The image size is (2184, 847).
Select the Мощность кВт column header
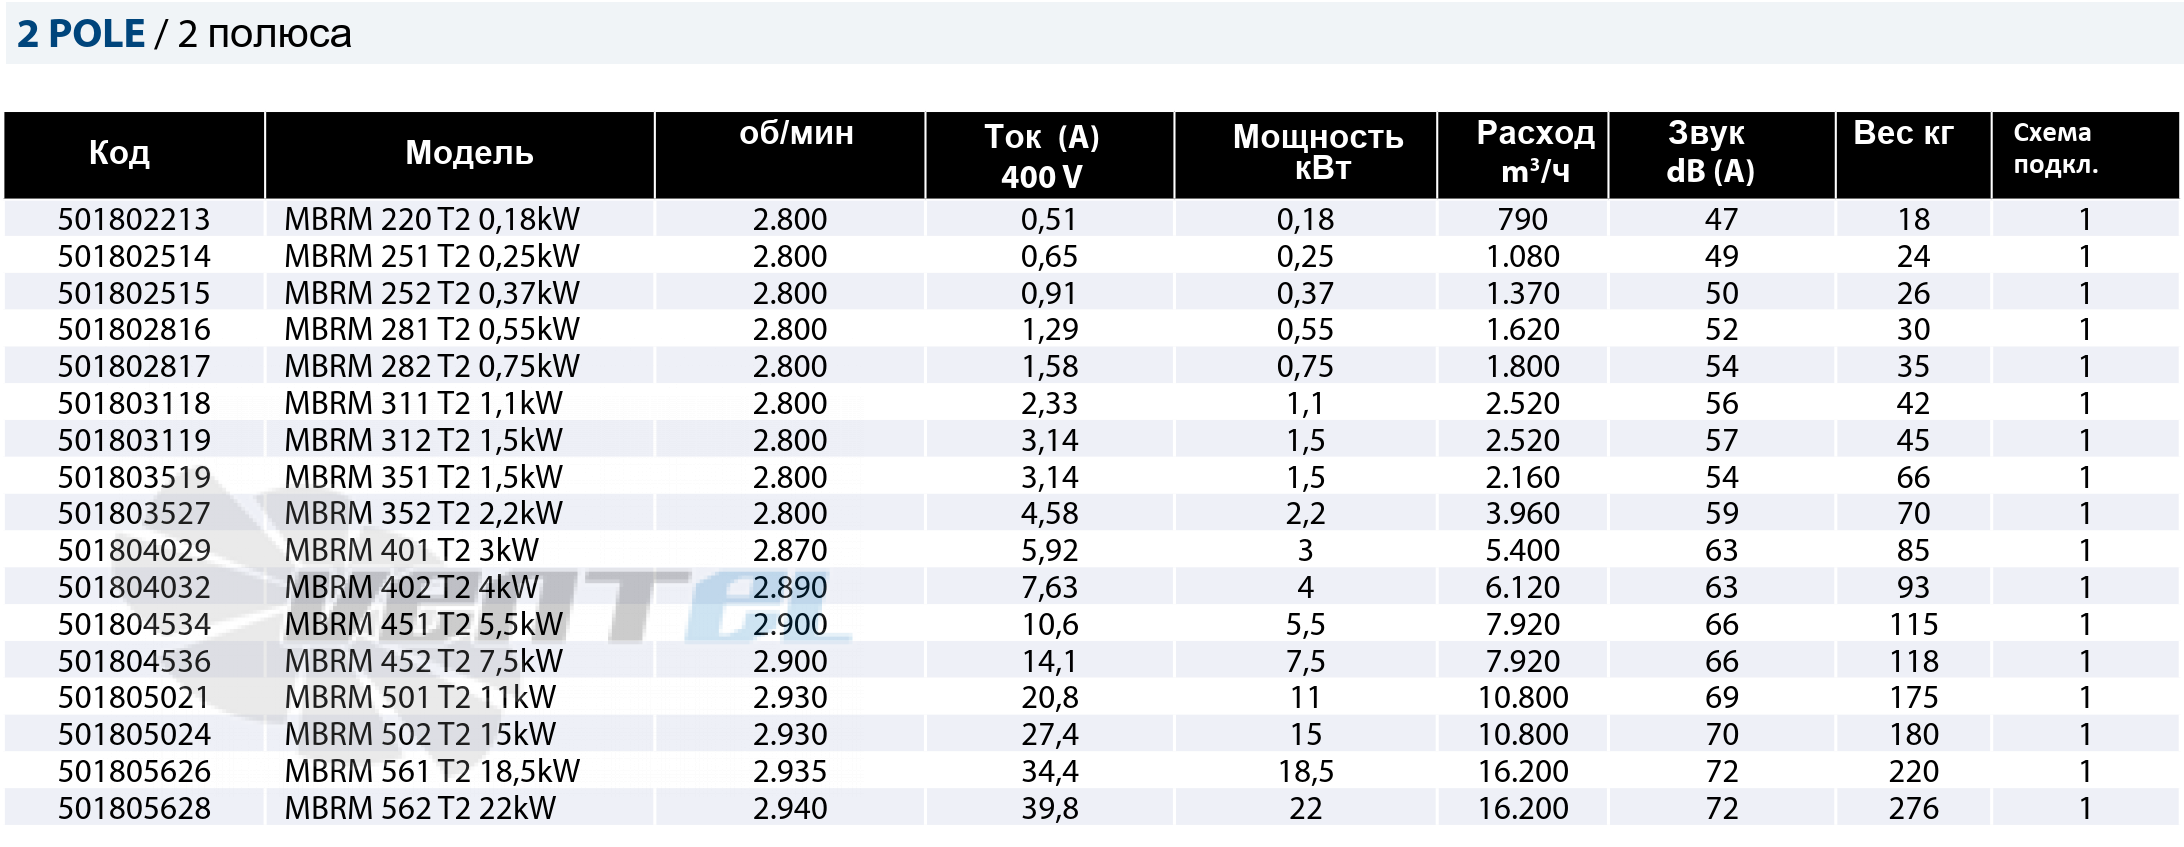tap(1318, 151)
